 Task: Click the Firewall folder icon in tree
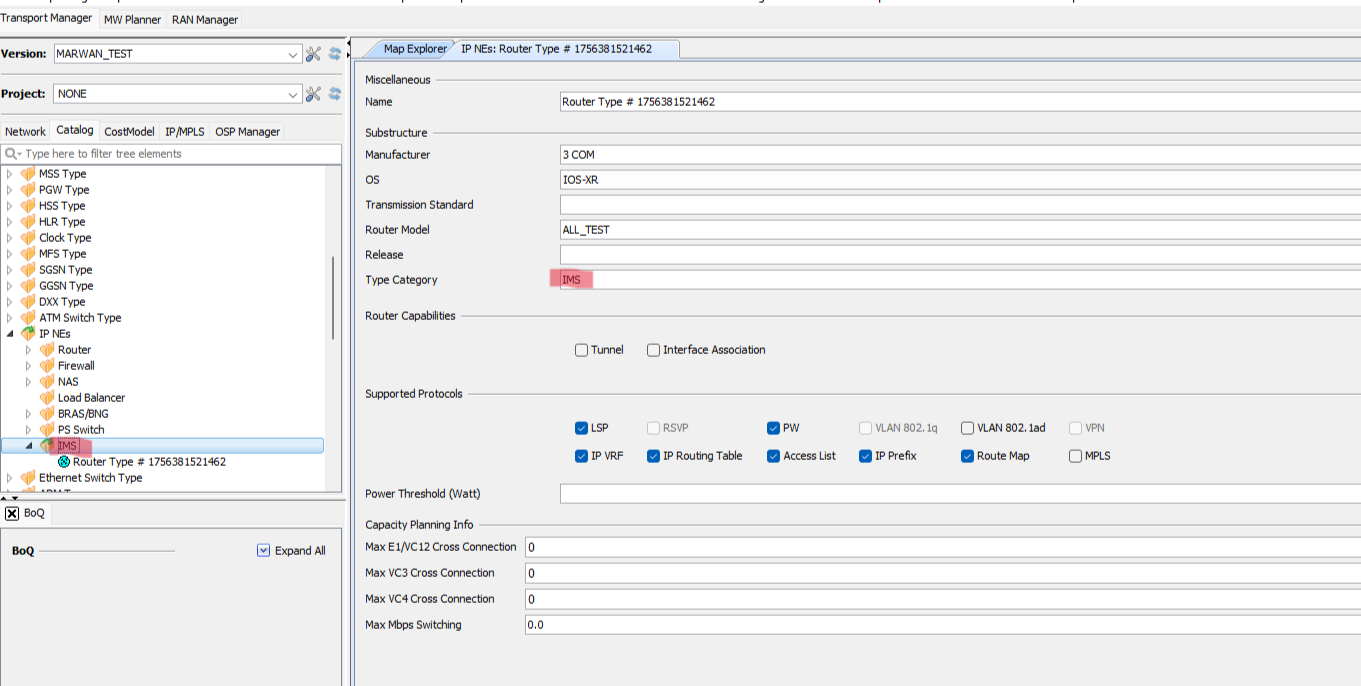47,366
